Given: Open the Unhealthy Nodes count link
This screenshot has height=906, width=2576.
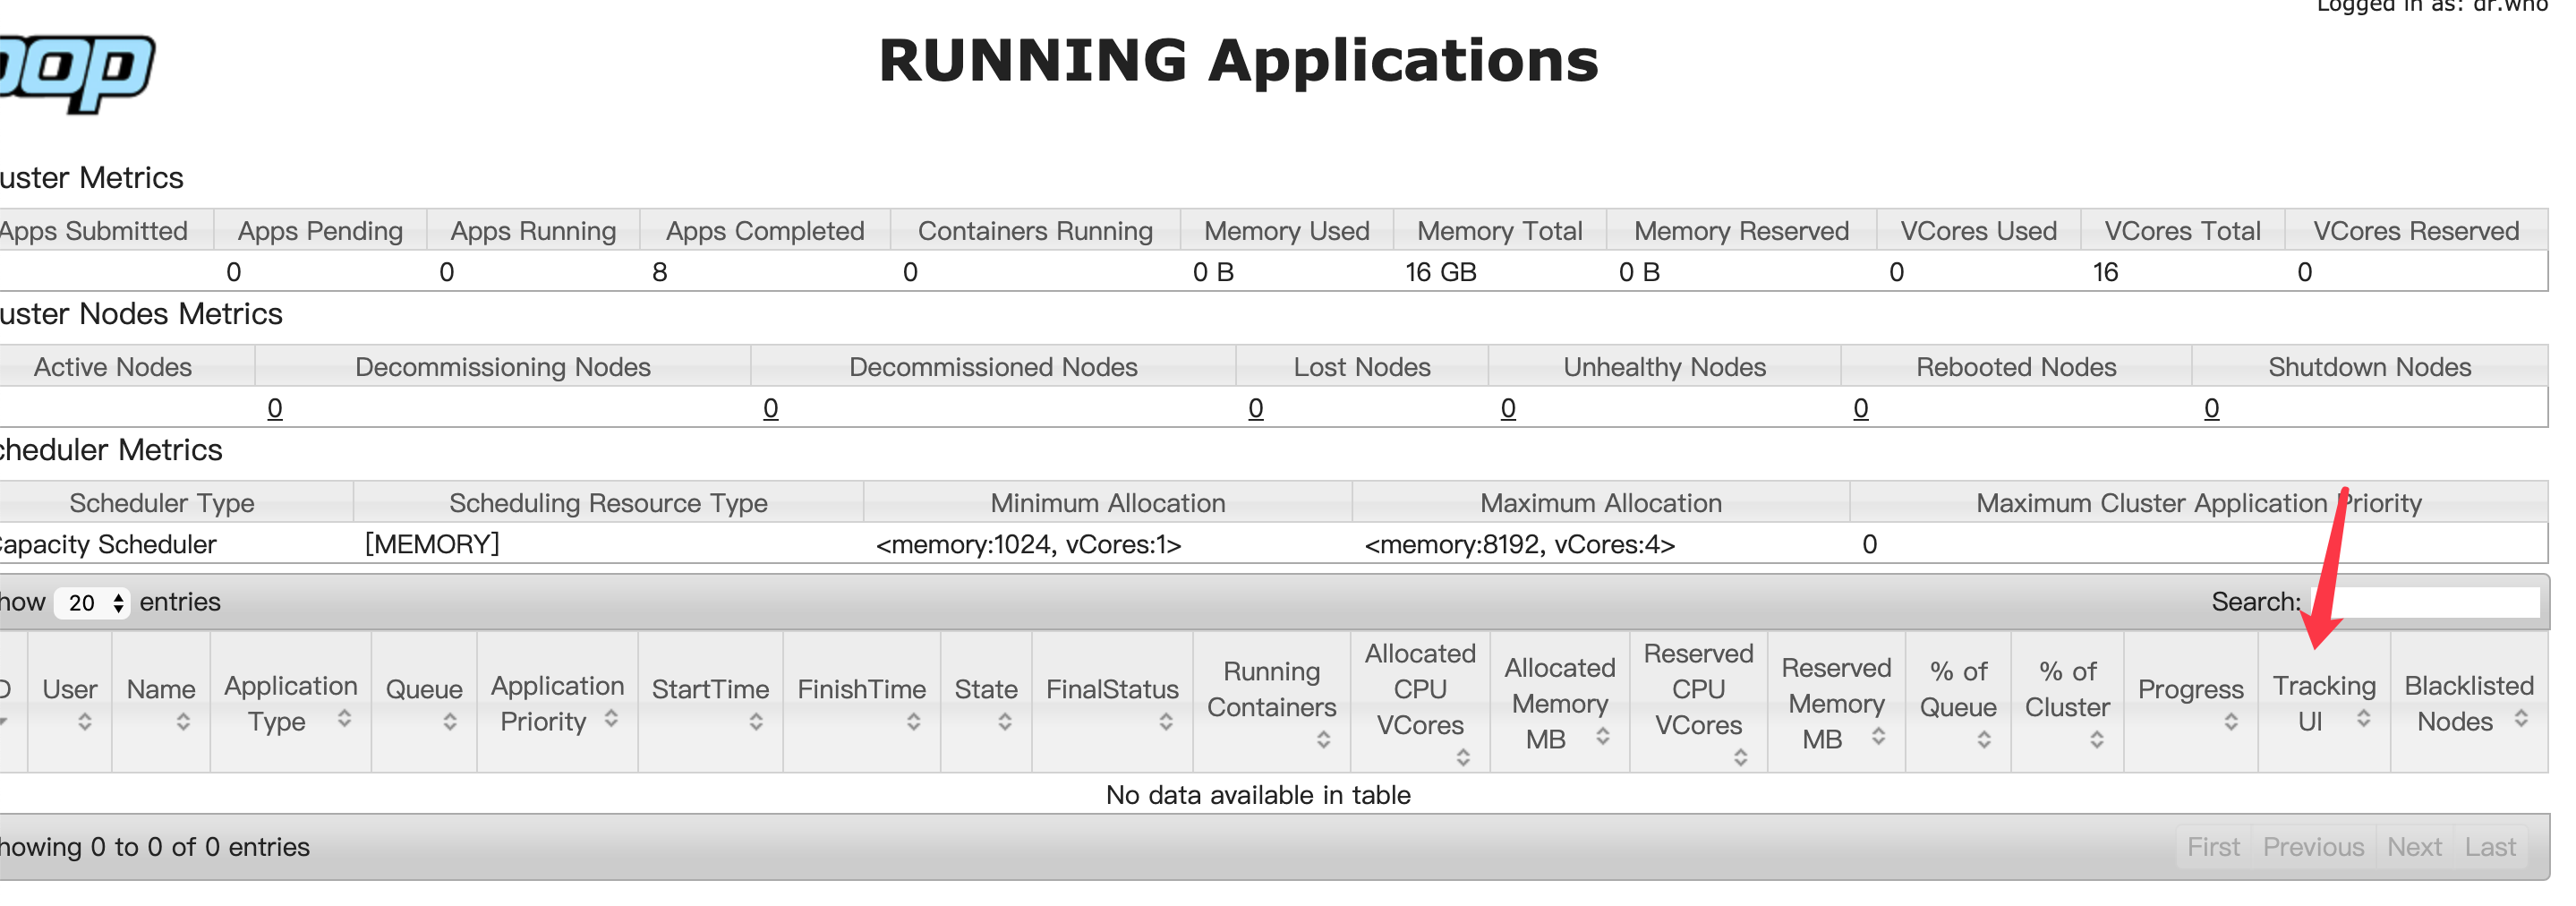Looking at the screenshot, I should click(x=1508, y=409).
